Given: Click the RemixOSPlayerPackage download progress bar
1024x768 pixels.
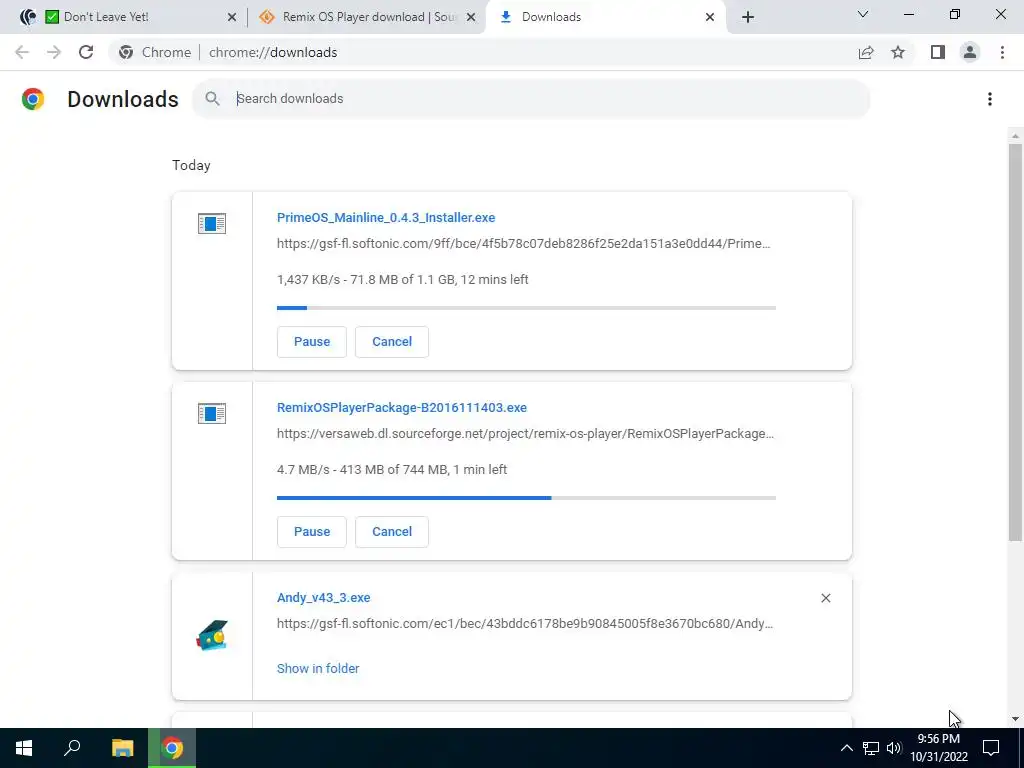Looking at the screenshot, I should point(526,498).
